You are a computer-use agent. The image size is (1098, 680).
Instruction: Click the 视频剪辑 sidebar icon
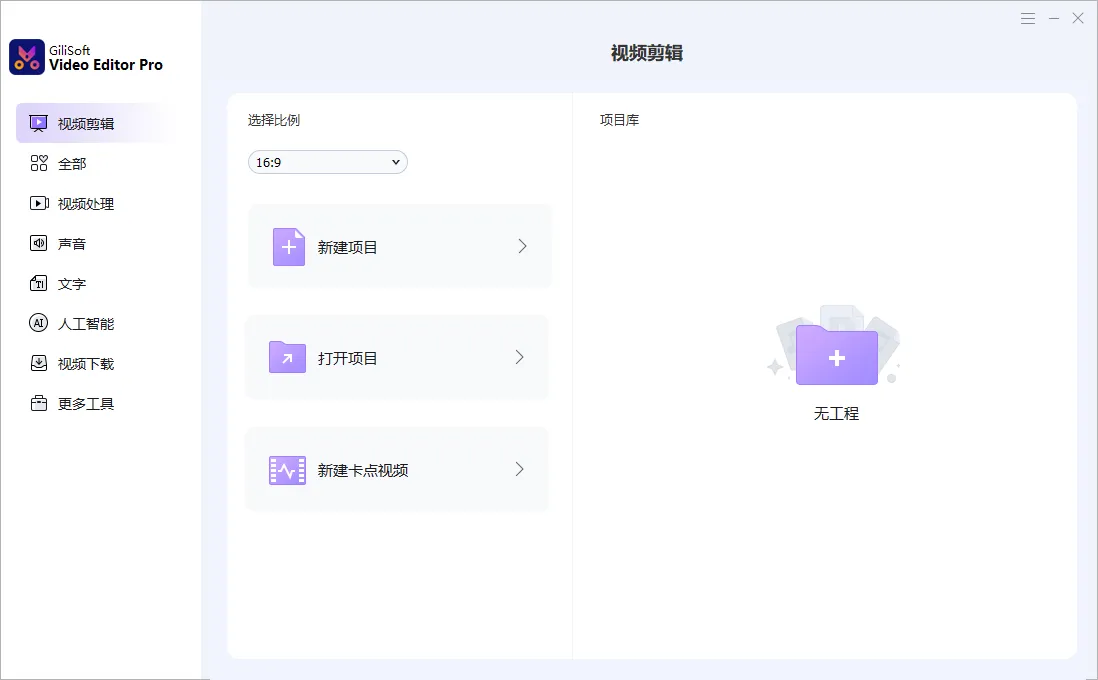(x=39, y=124)
